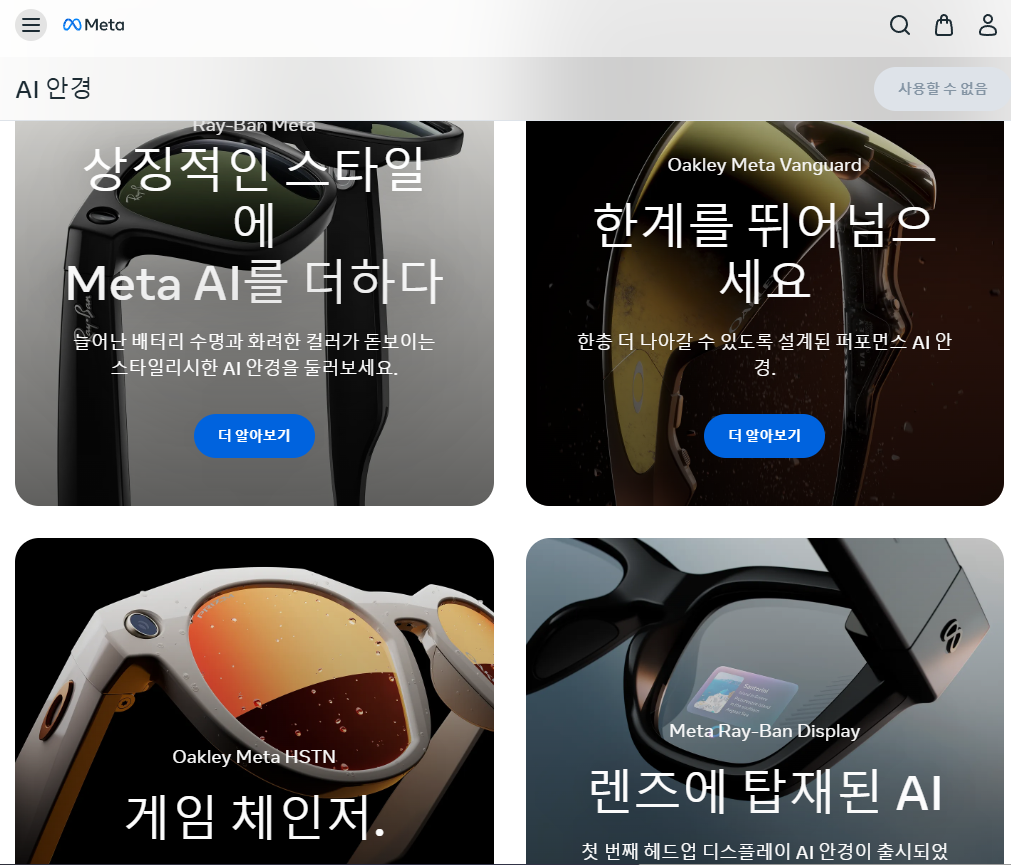Click 더 알아보기 on Ray-Ban Meta card
Viewport: 1011px width, 865px height.
254,436
